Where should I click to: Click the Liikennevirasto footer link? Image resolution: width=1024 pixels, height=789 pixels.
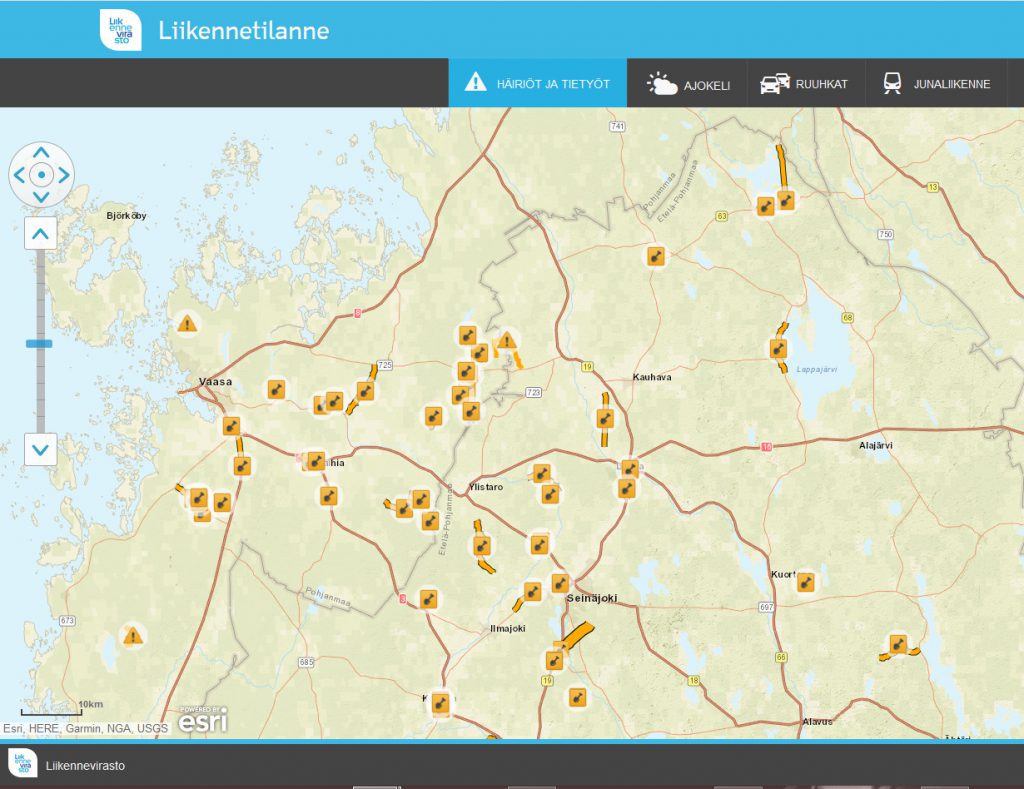coord(85,766)
